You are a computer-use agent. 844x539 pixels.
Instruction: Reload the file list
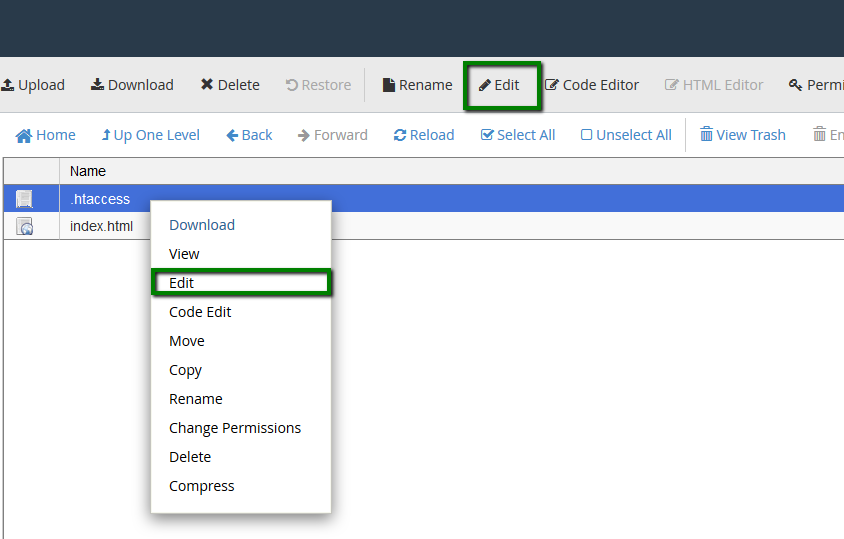pos(424,135)
